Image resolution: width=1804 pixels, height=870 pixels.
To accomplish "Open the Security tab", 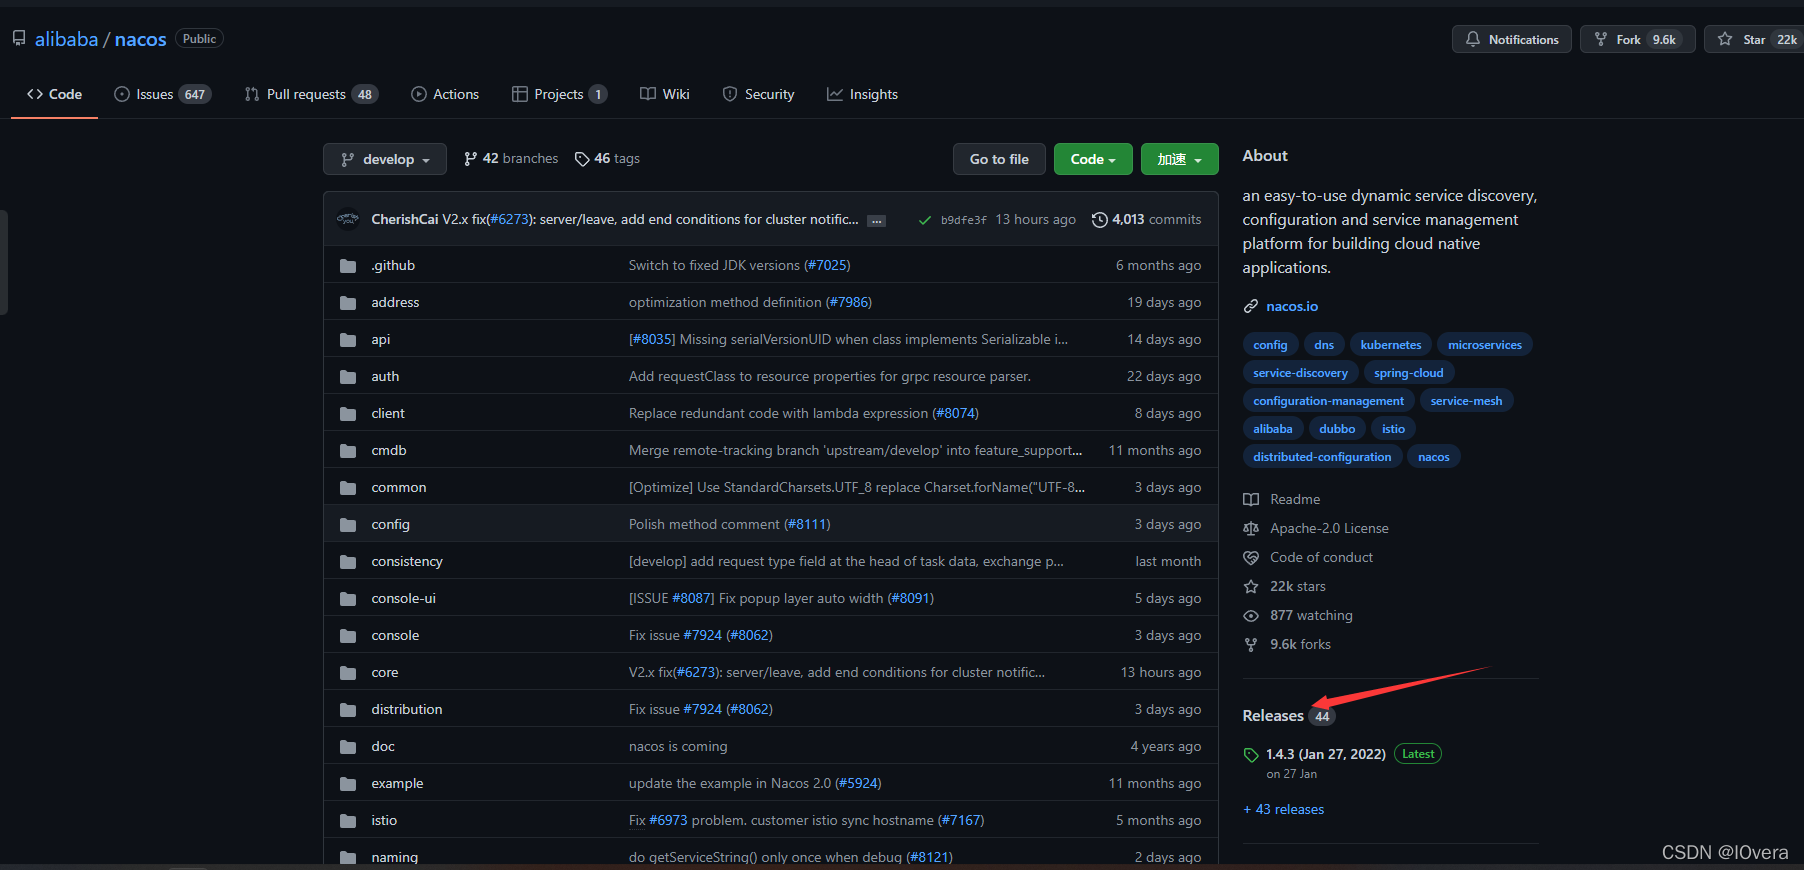I will pyautogui.click(x=758, y=94).
